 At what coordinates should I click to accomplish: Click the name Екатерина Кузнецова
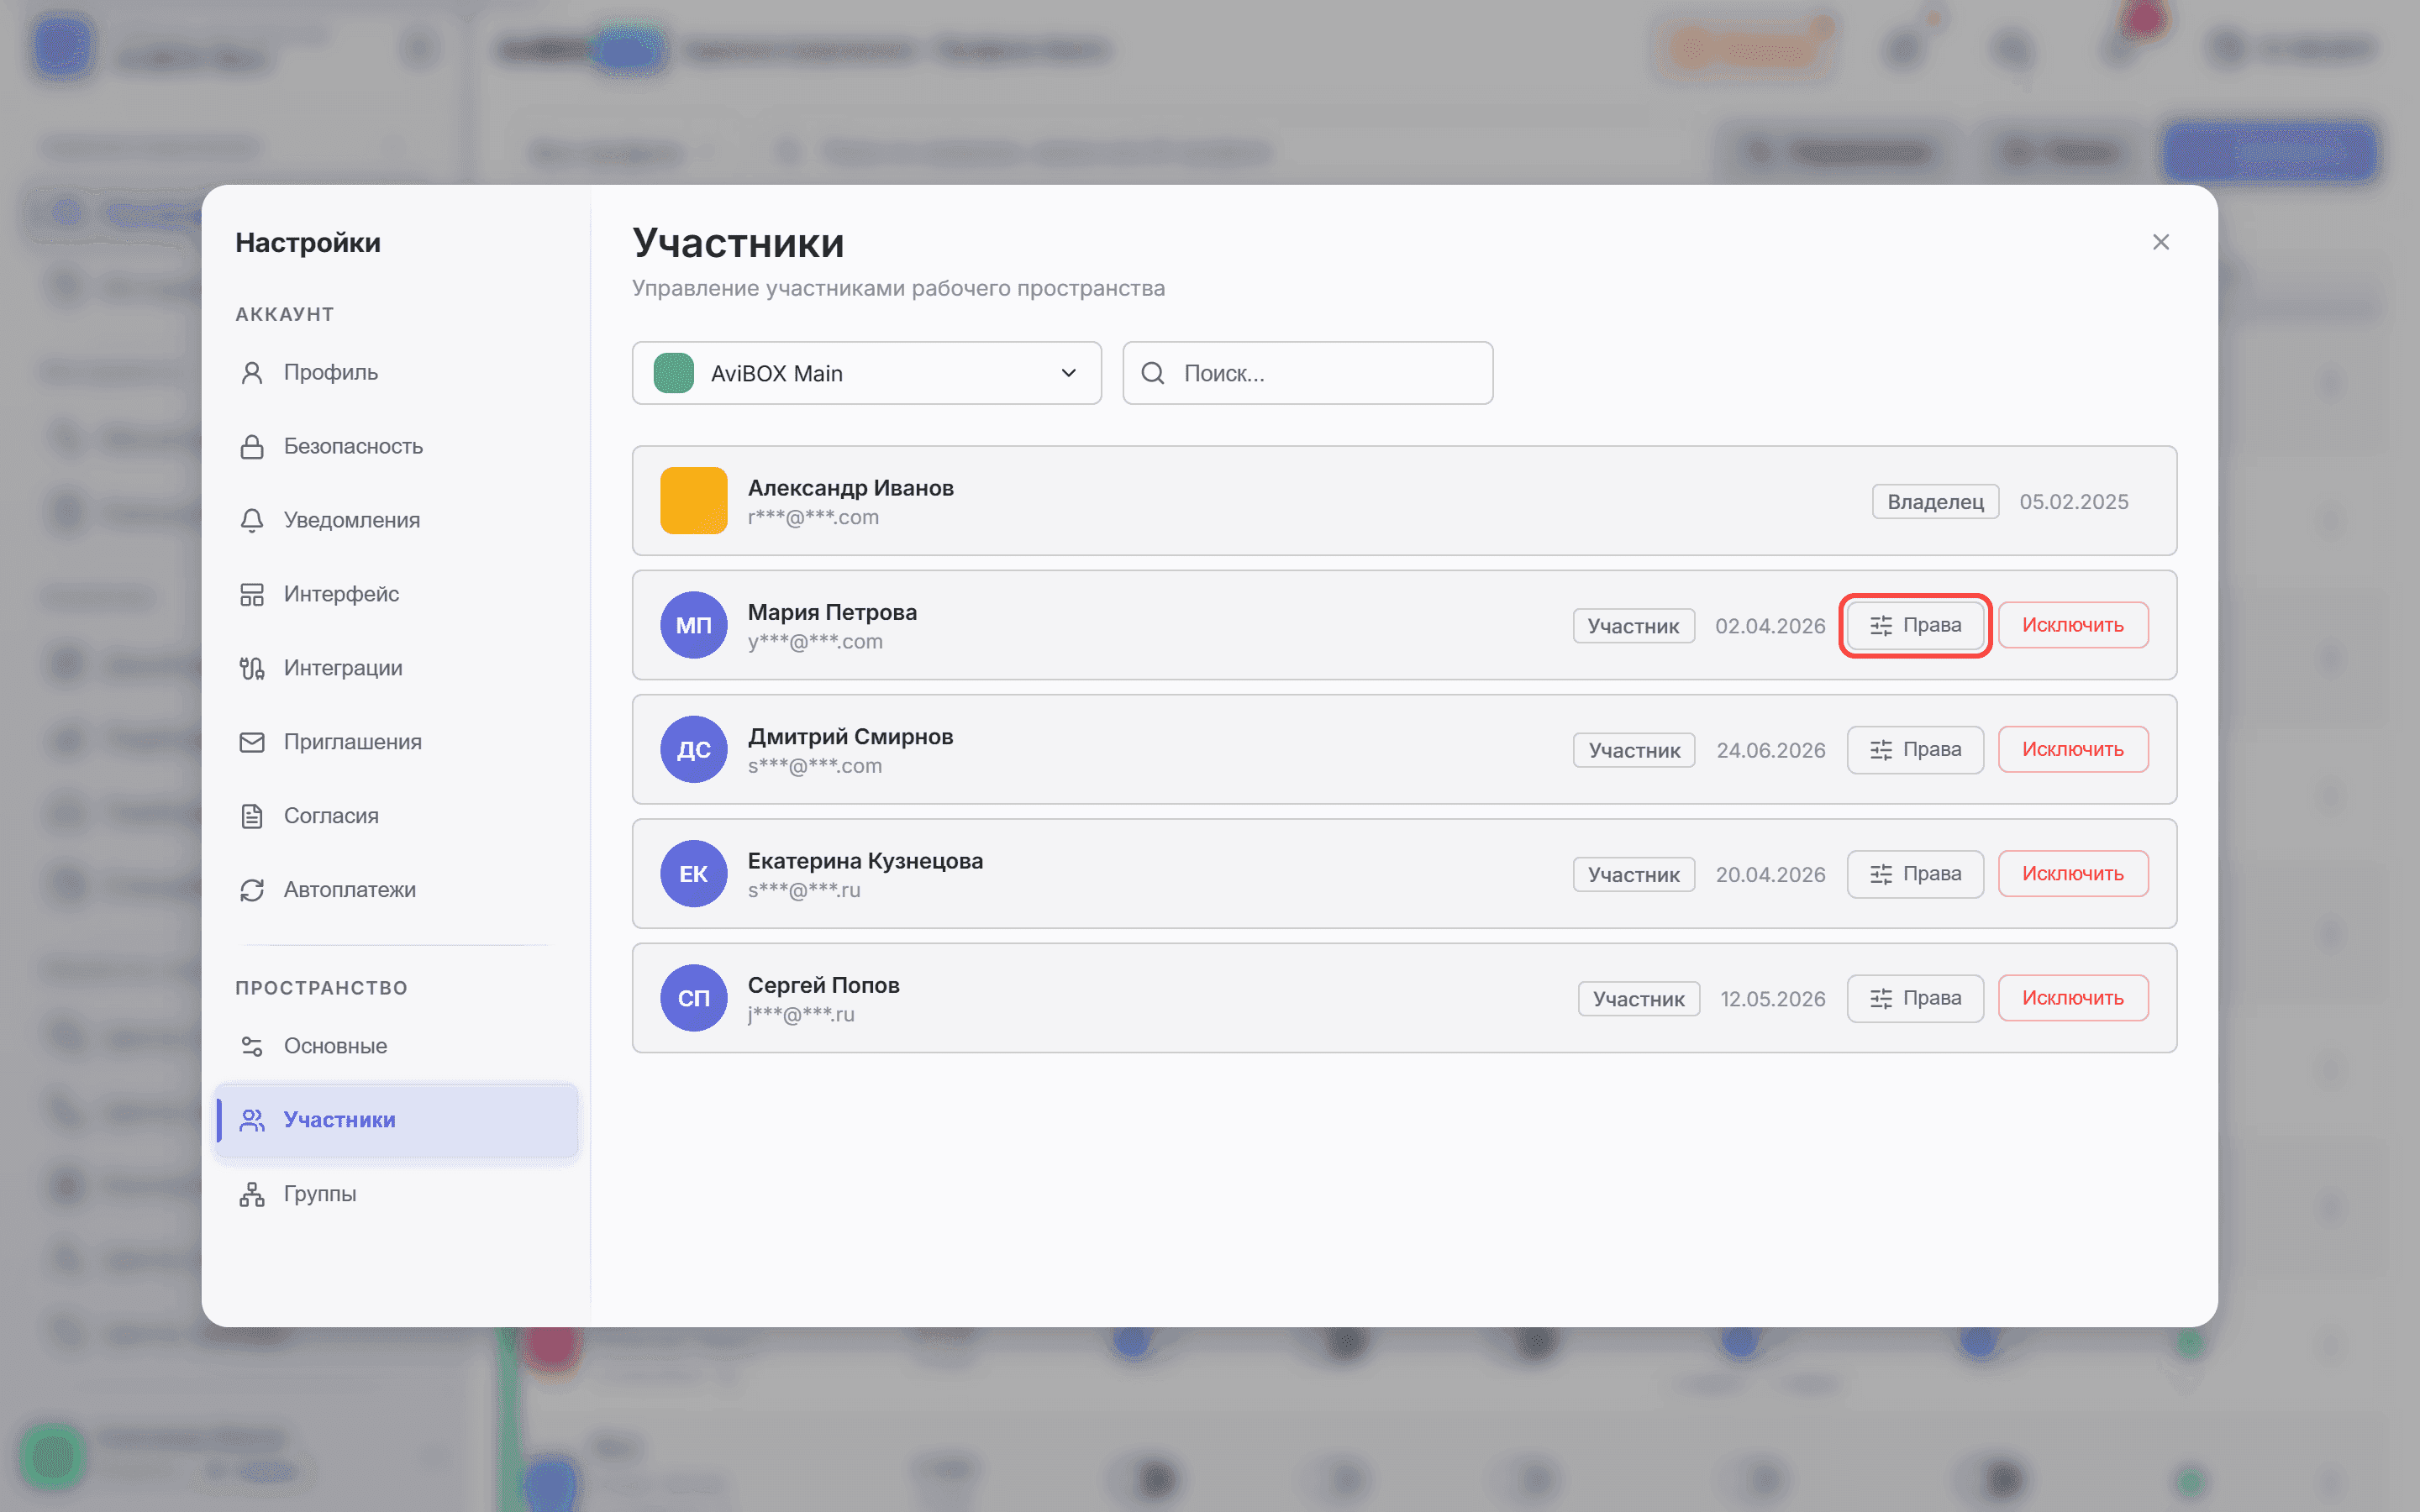pyautogui.click(x=866, y=861)
